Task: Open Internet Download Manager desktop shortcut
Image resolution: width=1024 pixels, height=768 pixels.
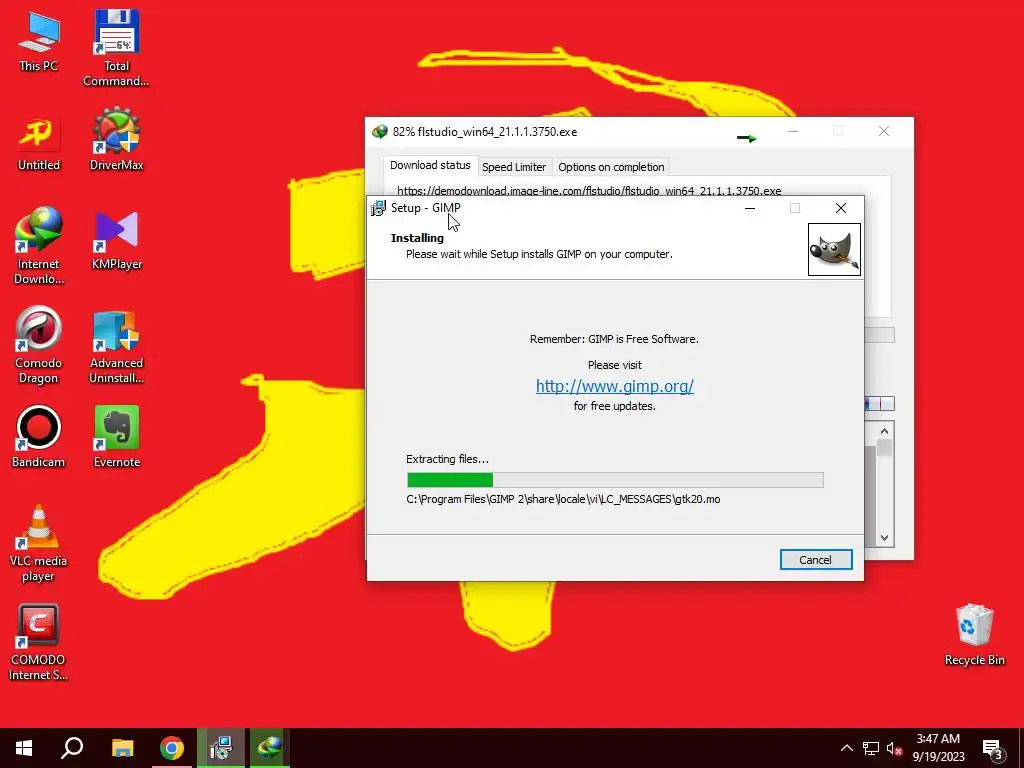Action: click(39, 246)
